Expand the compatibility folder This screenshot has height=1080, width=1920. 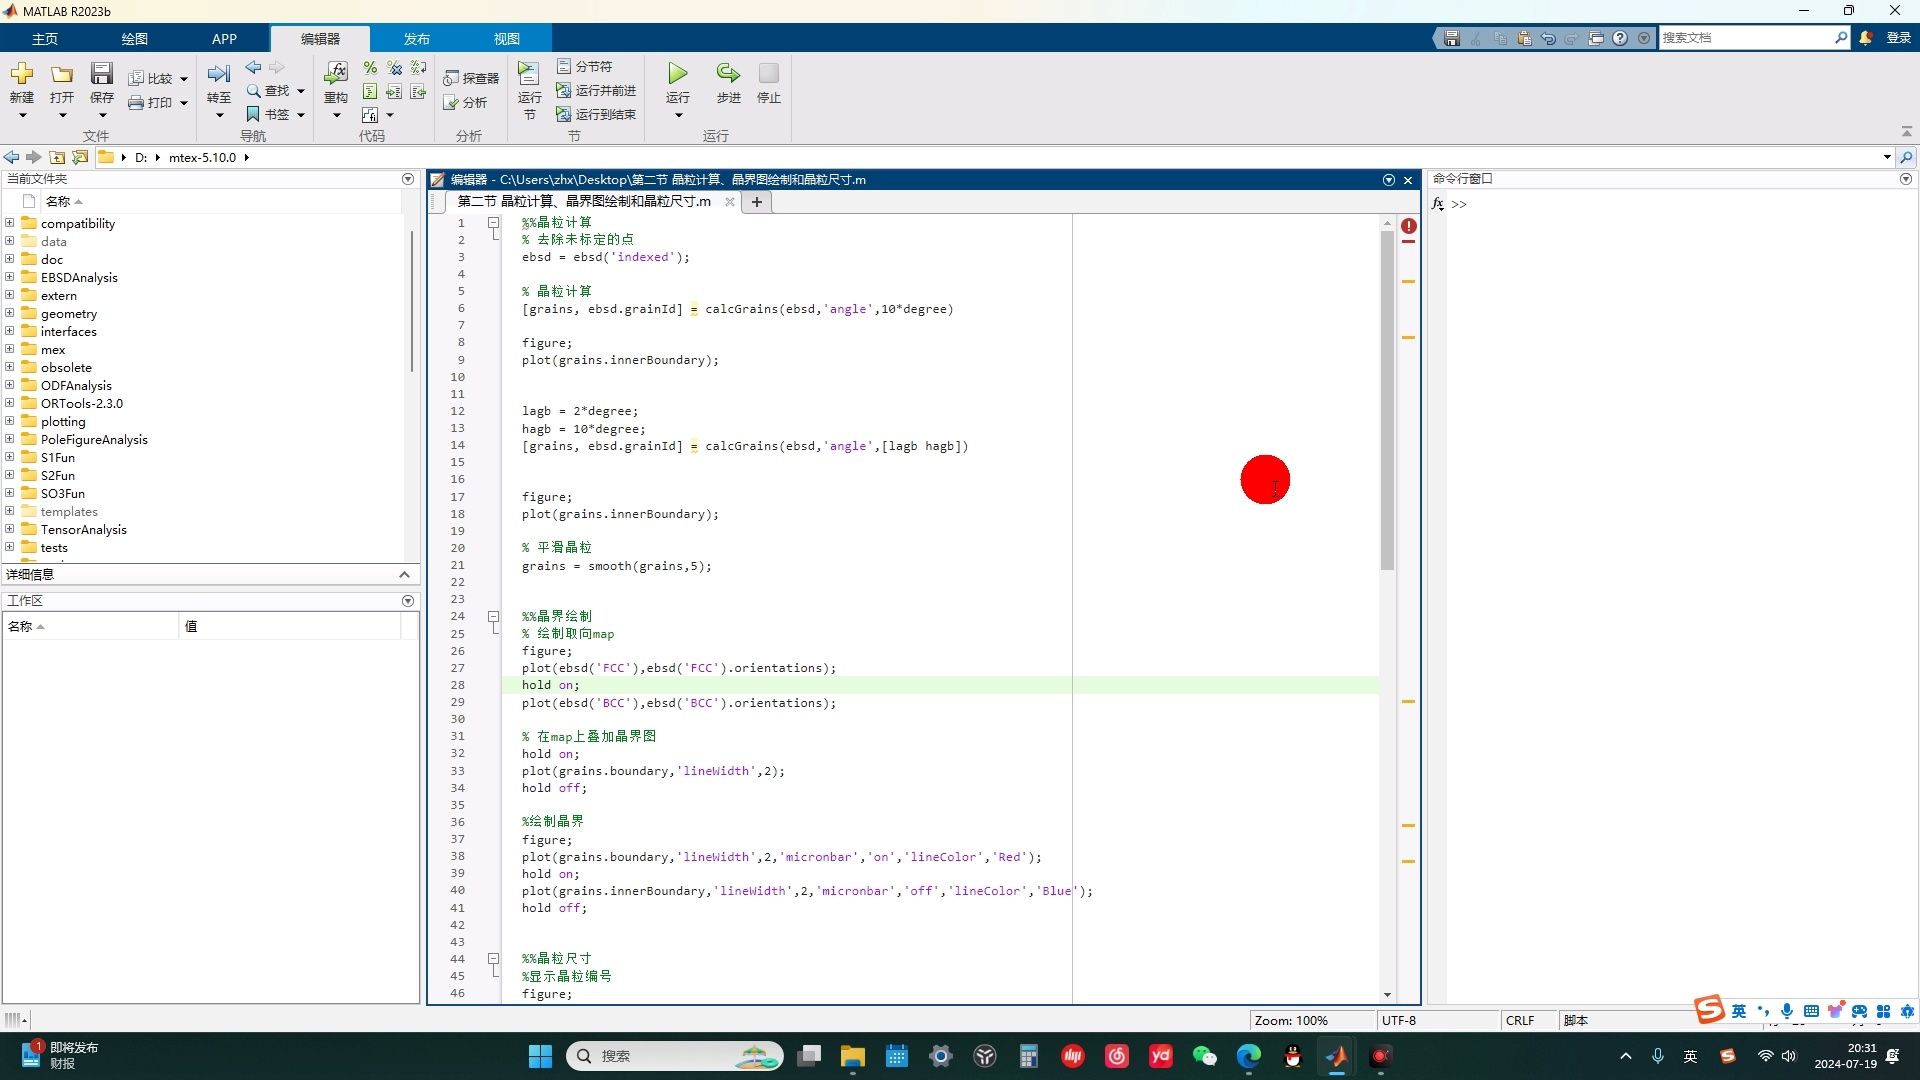10,223
